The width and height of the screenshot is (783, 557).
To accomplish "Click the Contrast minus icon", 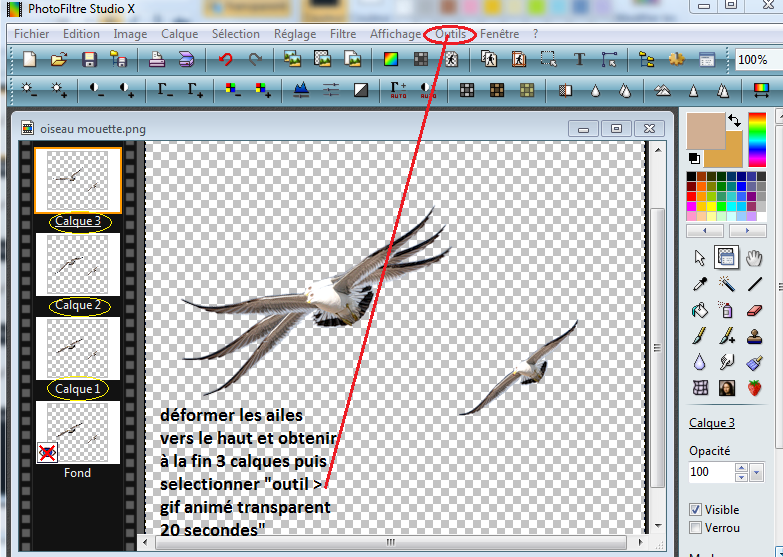I will 96,90.
